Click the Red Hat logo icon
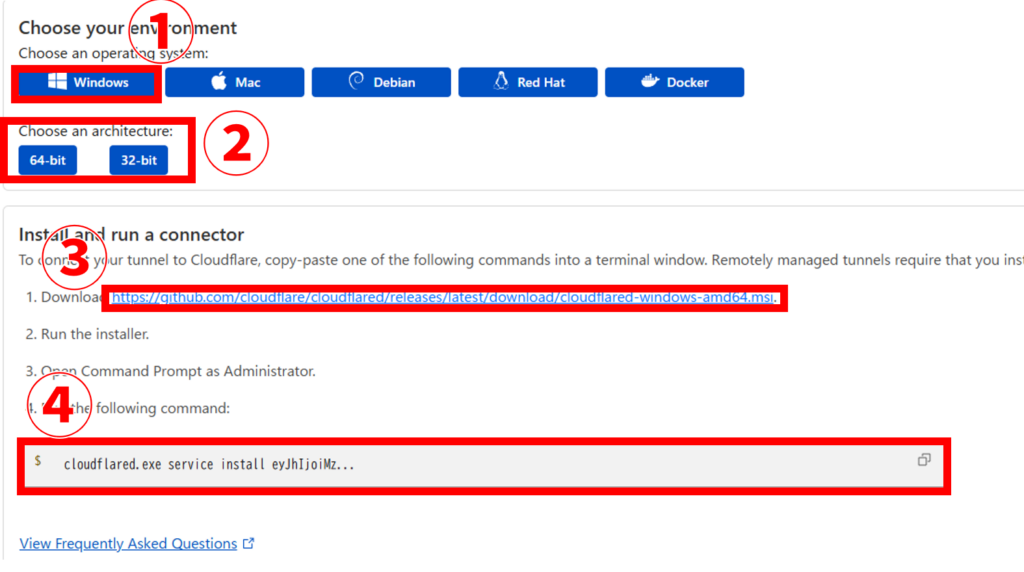1024x572 pixels. pyautogui.click(x=502, y=82)
